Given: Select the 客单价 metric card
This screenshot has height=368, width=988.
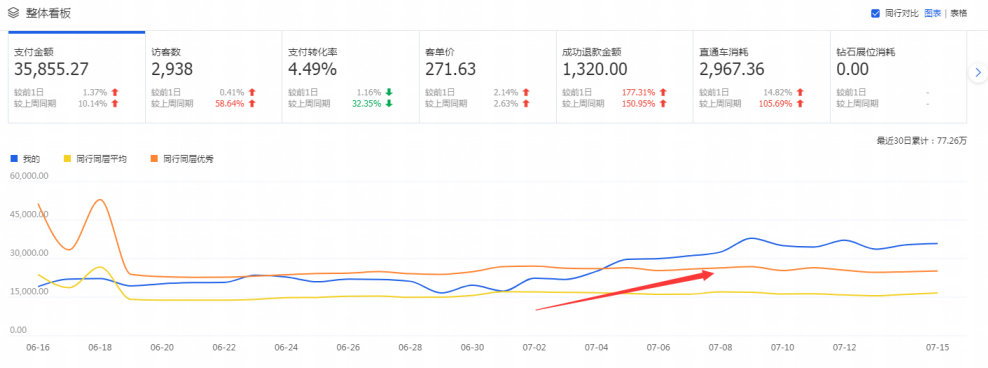Looking at the screenshot, I should pyautogui.click(x=488, y=77).
